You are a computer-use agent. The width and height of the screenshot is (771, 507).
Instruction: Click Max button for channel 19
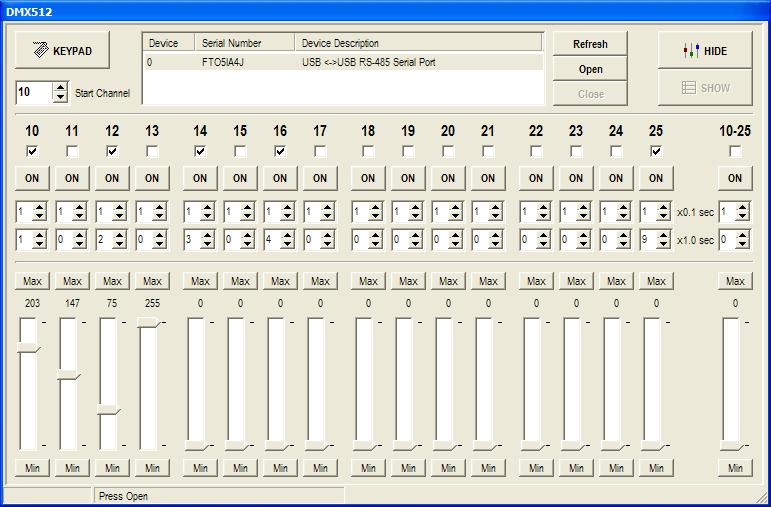click(x=408, y=281)
